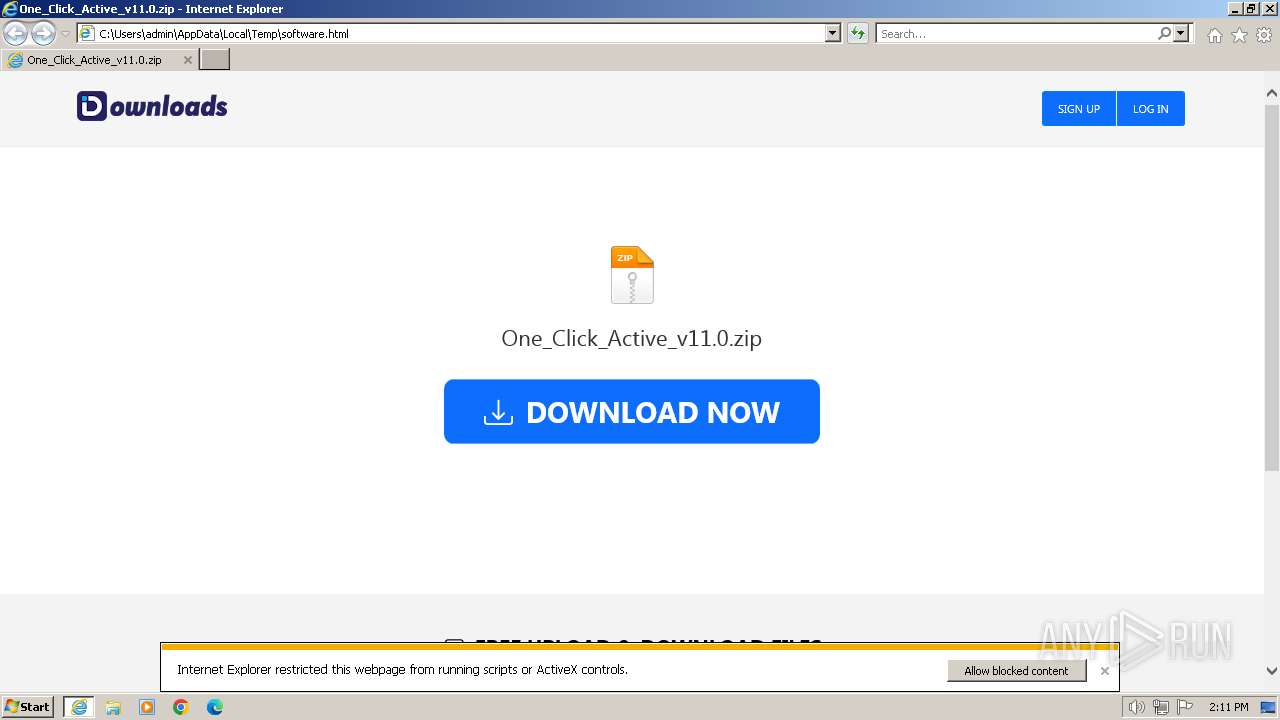Click the scrollbar up arrow
Screen dimensions: 1280x720
tap(1271, 94)
